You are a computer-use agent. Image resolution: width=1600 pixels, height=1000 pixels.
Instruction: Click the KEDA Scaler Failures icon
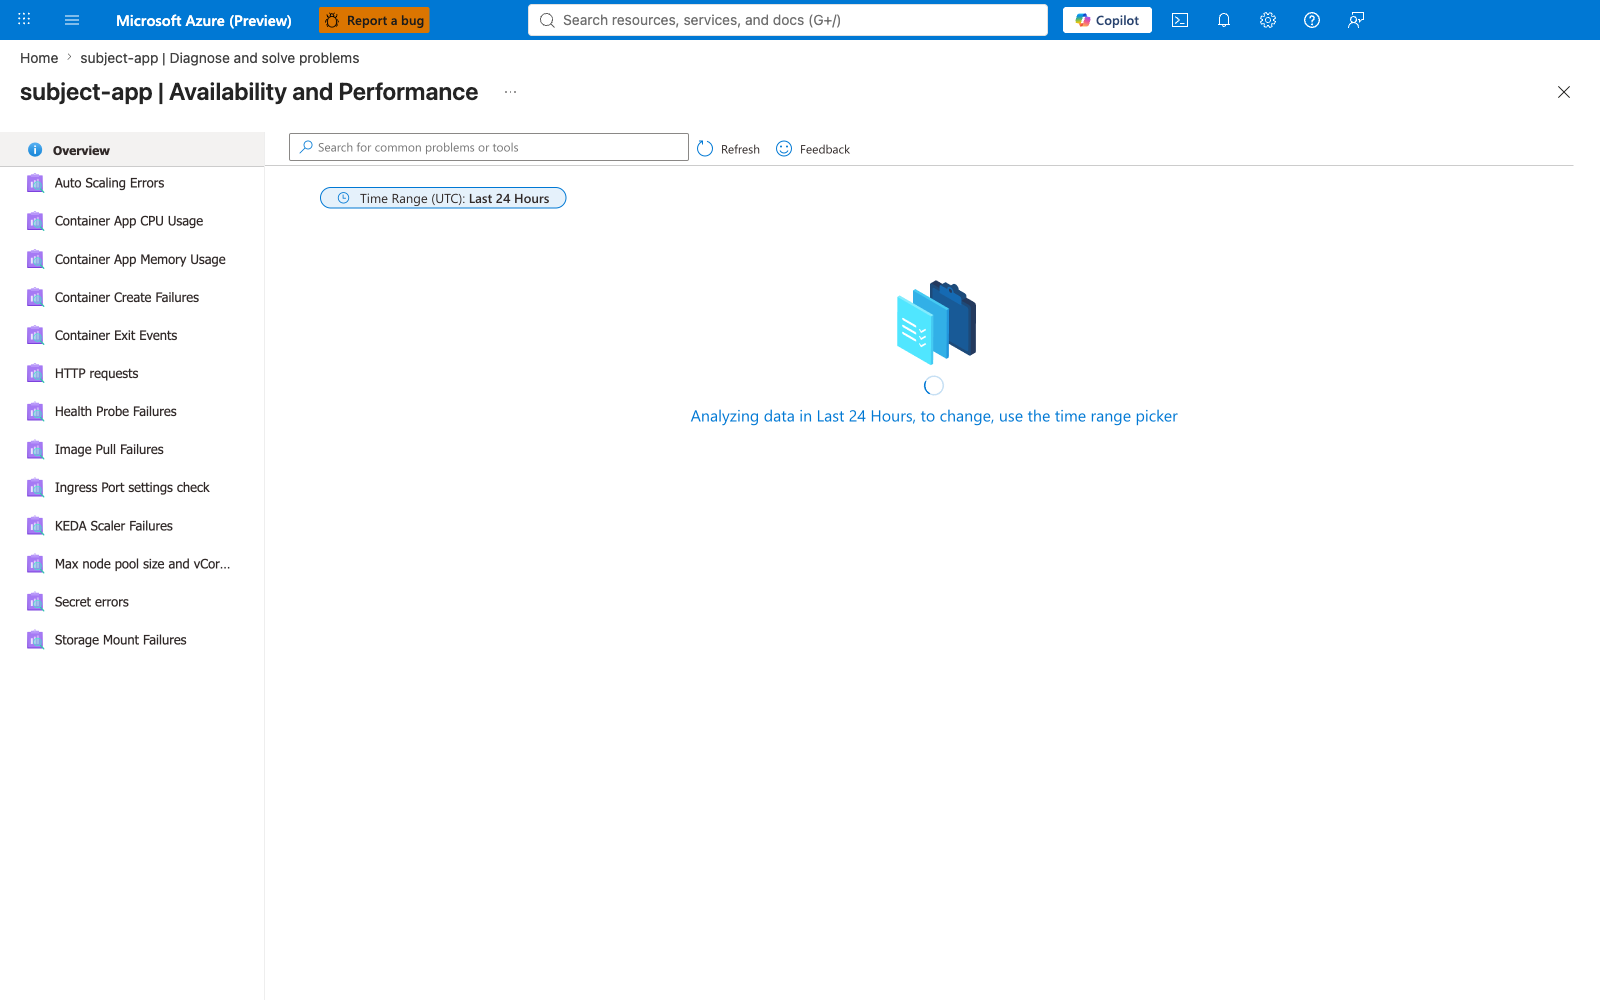(x=35, y=525)
